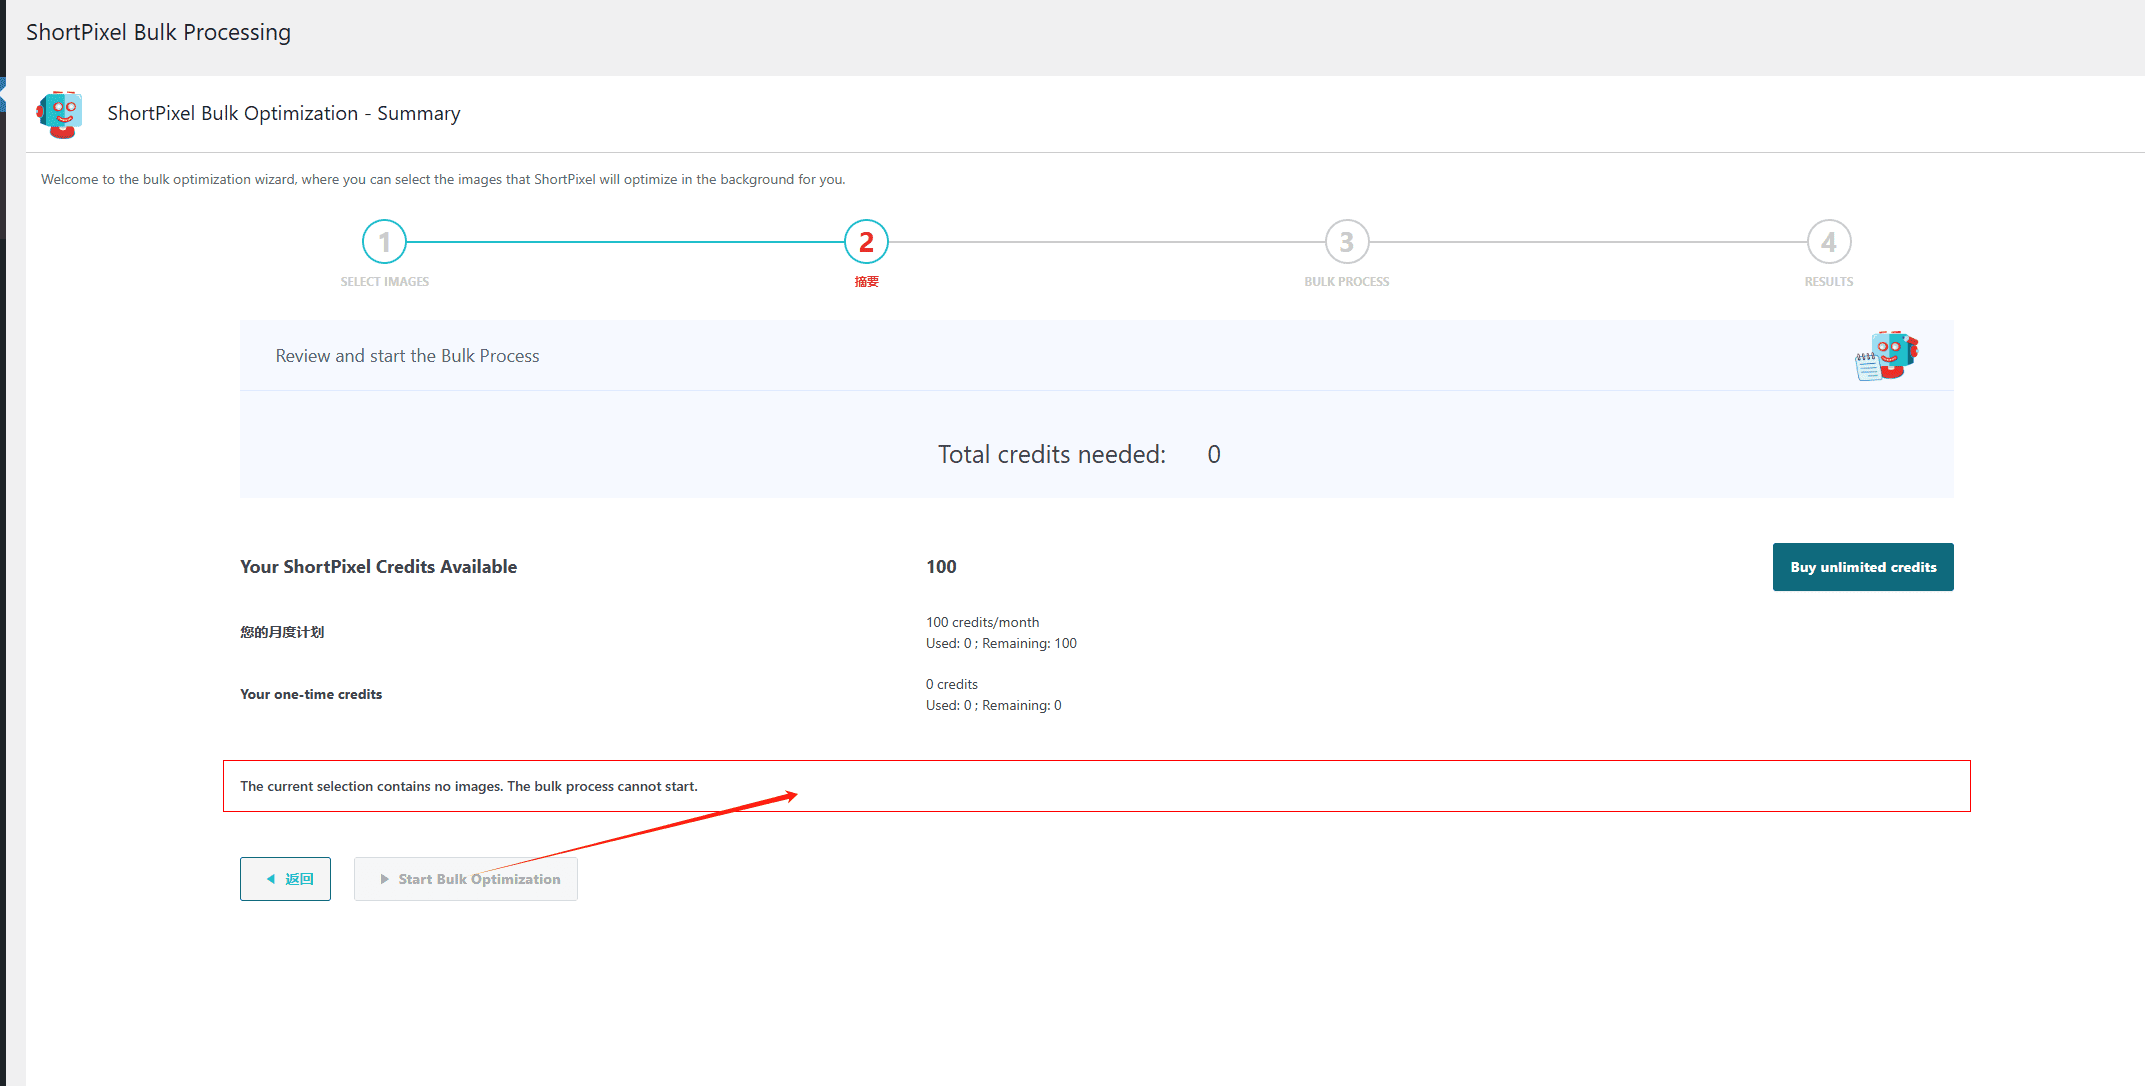Click the 摘要 step label
Viewport: 2145px width, 1086px height.
point(866,282)
